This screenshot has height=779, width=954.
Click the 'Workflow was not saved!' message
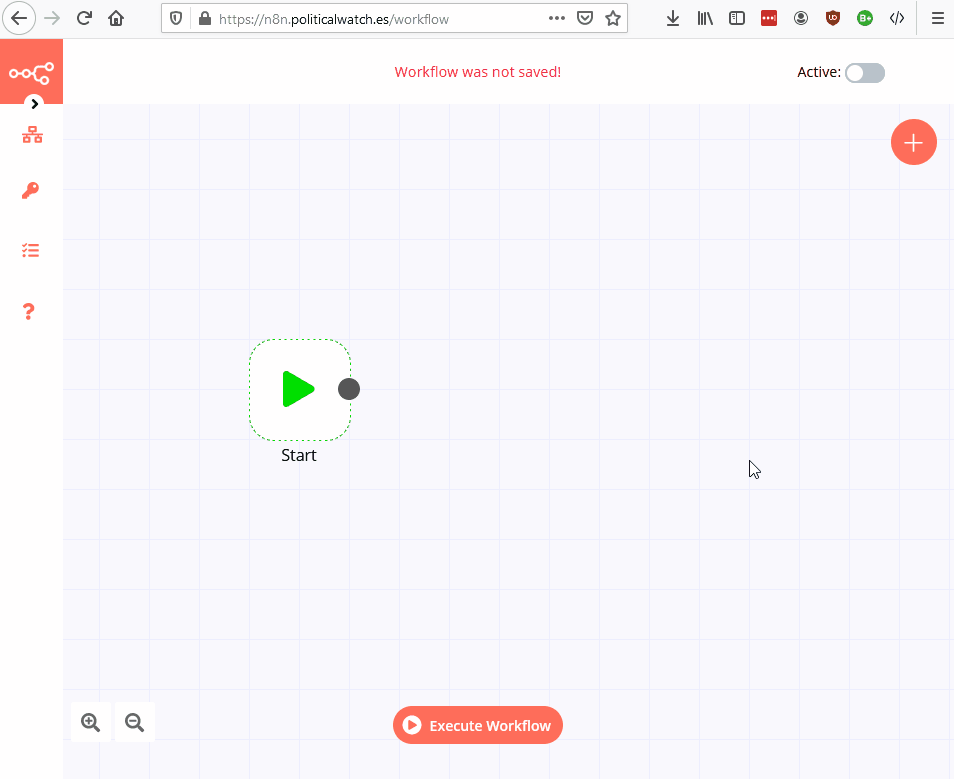[478, 72]
